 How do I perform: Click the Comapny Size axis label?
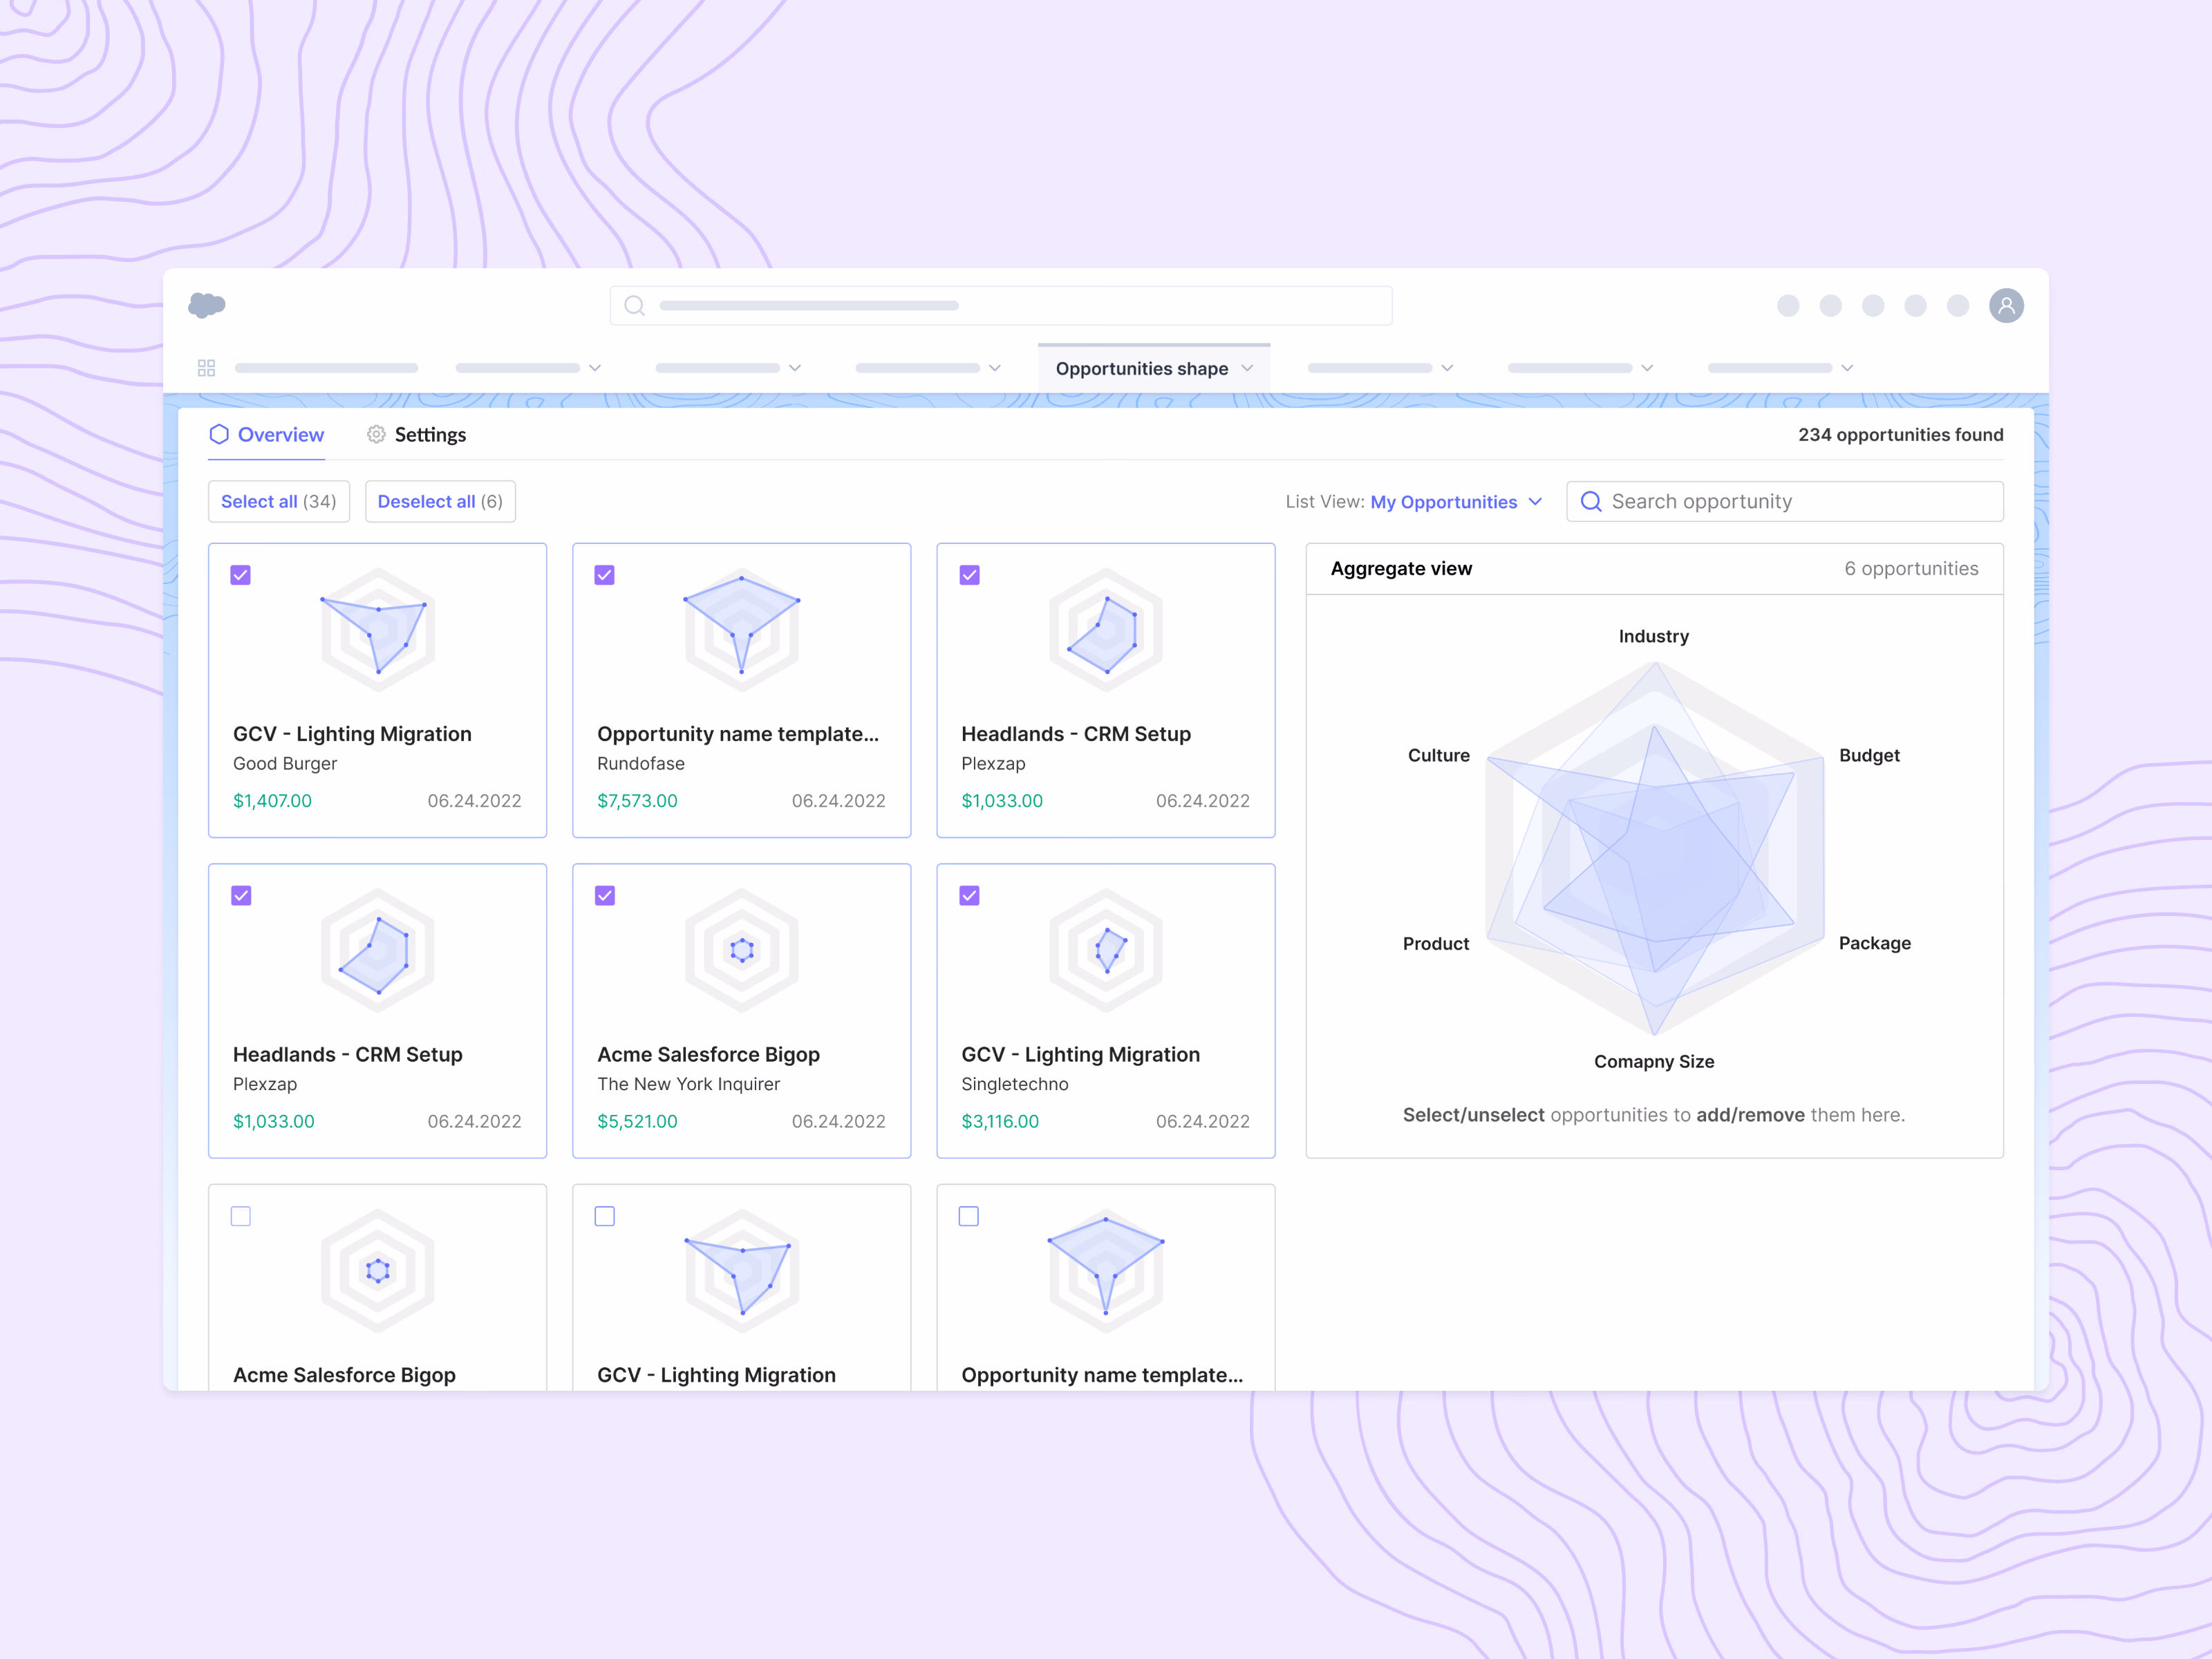tap(1654, 1061)
